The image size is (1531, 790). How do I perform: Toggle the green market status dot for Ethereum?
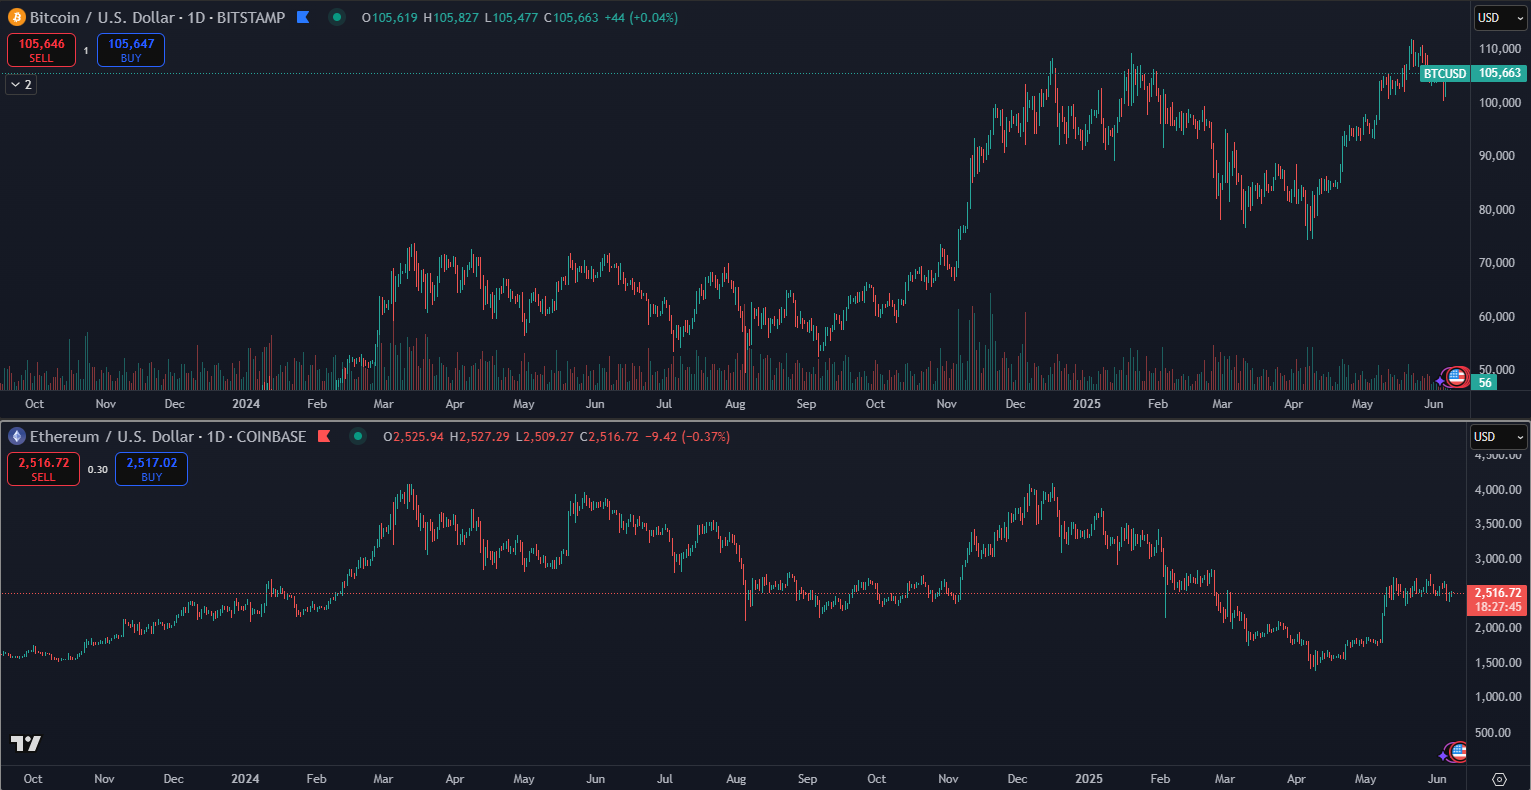tap(358, 436)
